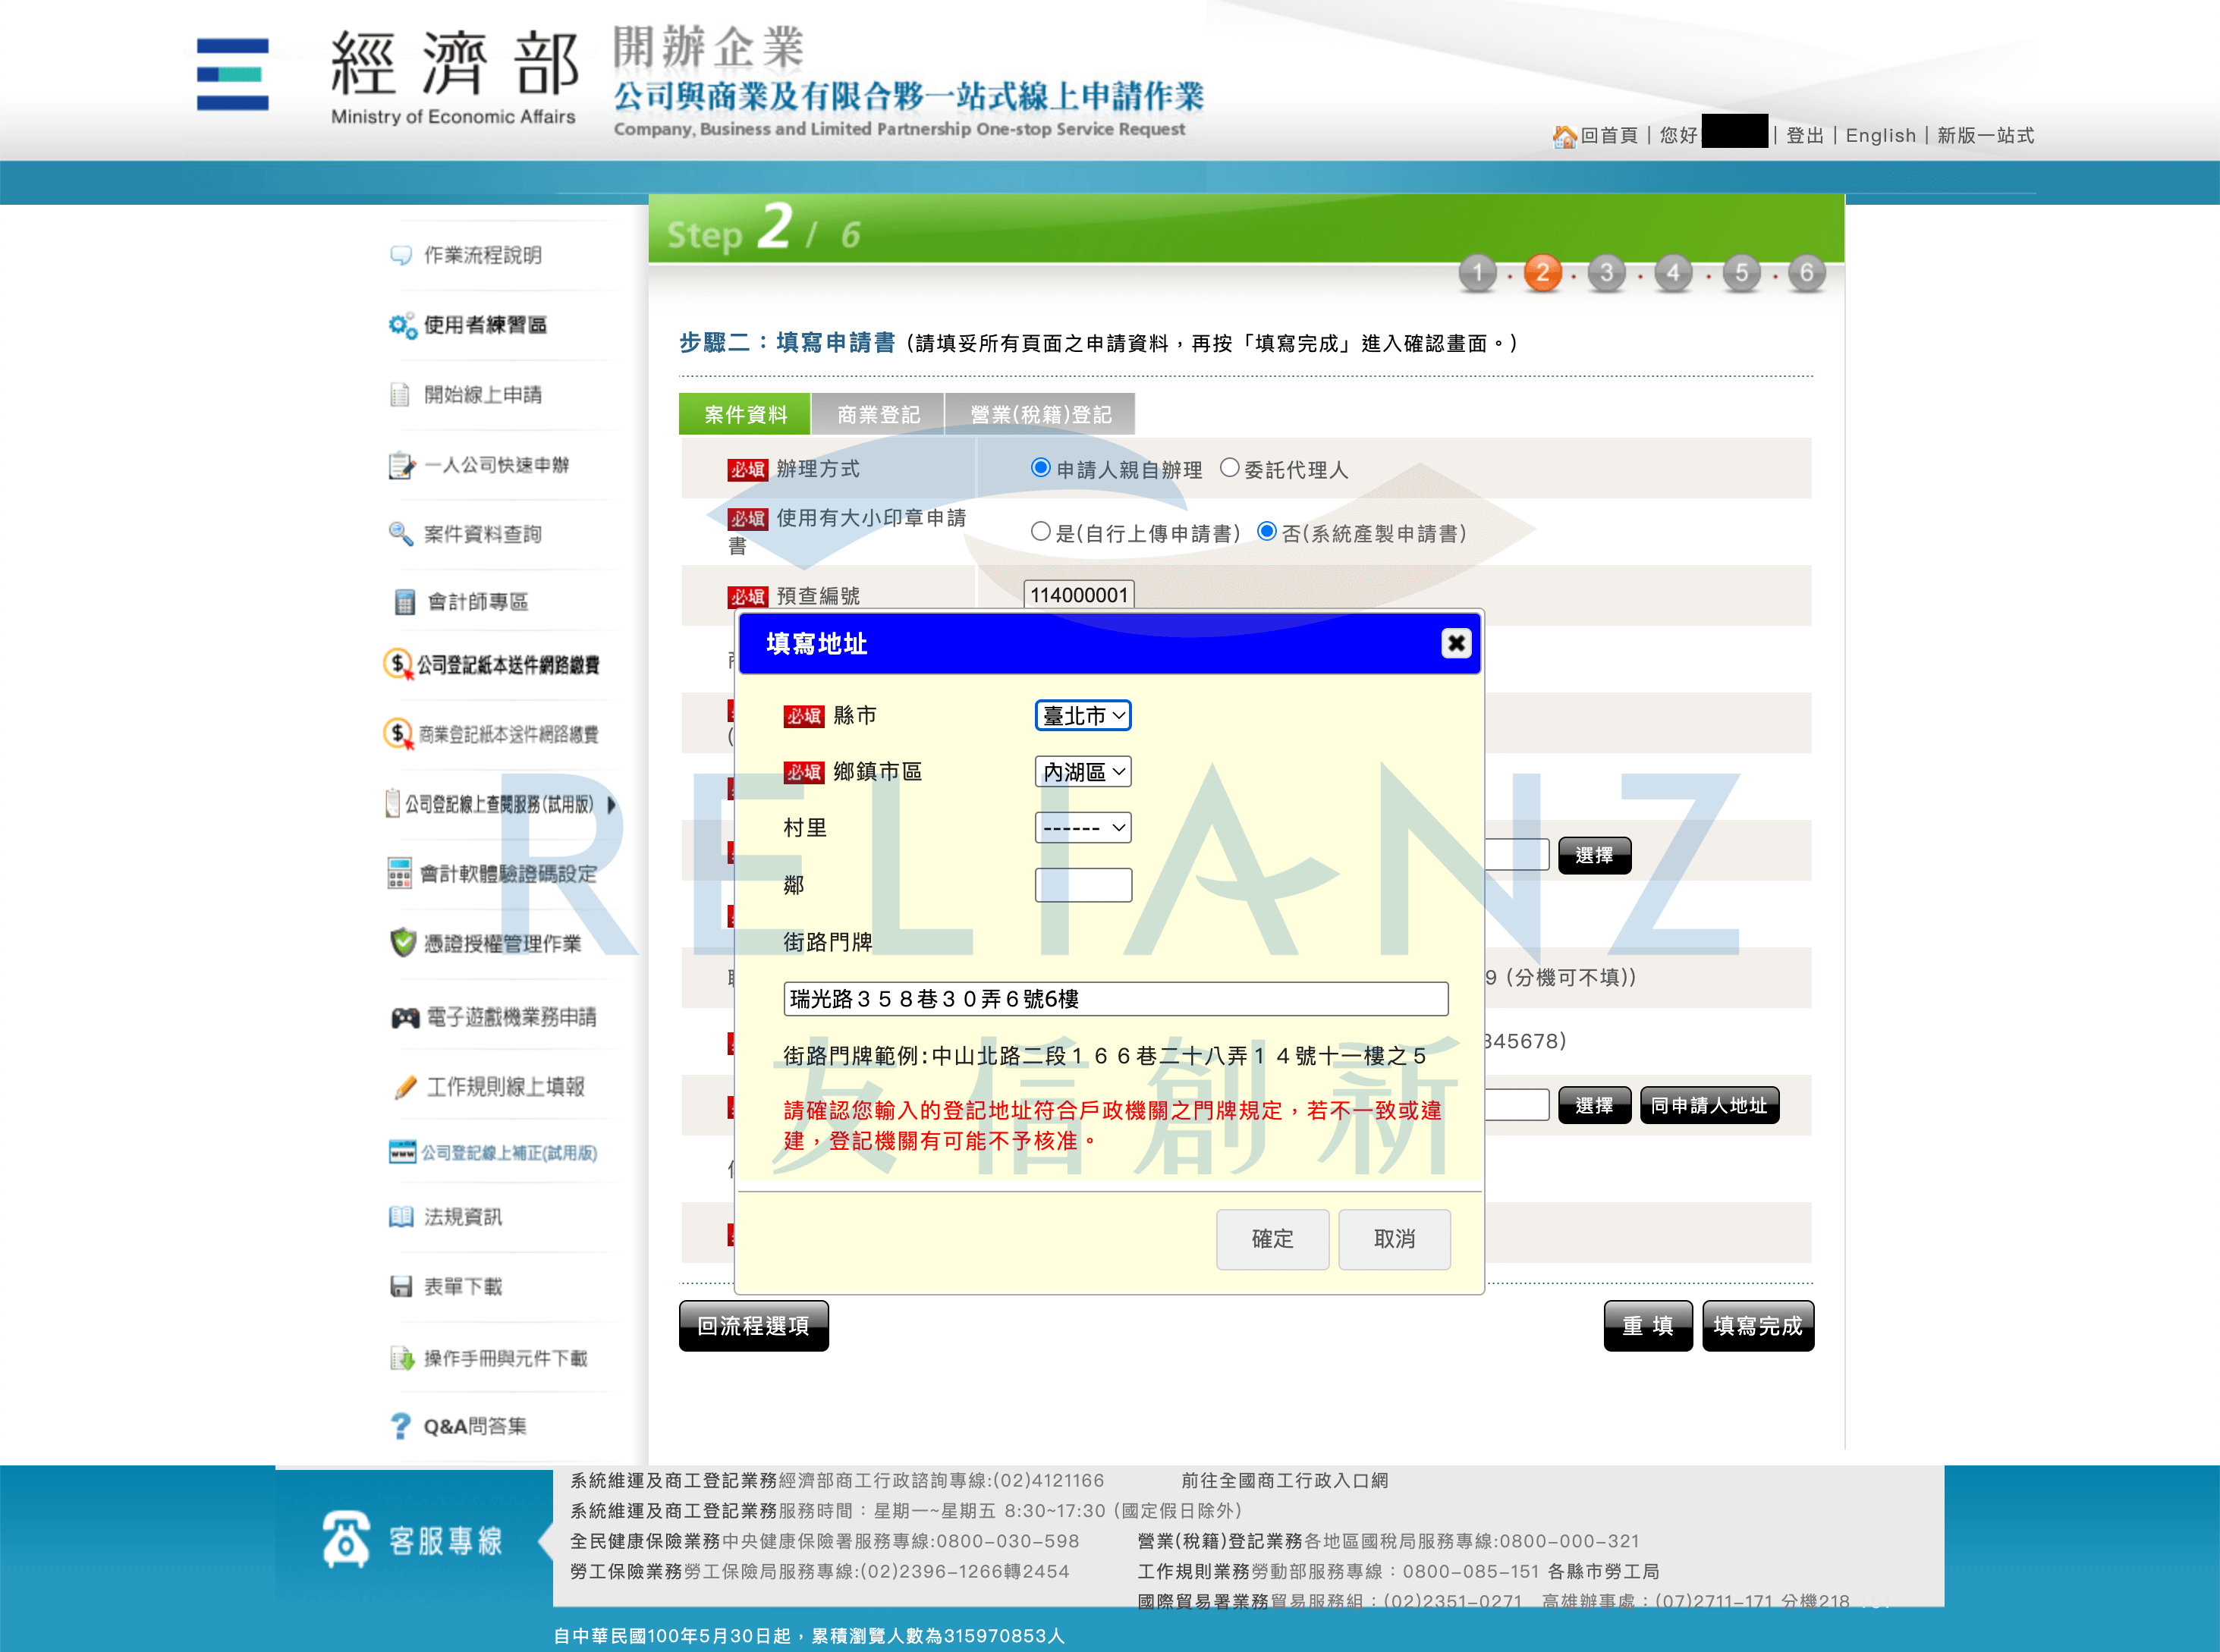Open 前往全國商工行政入口網 link
This screenshot has height=1652, width=2220.
click(x=1285, y=1480)
